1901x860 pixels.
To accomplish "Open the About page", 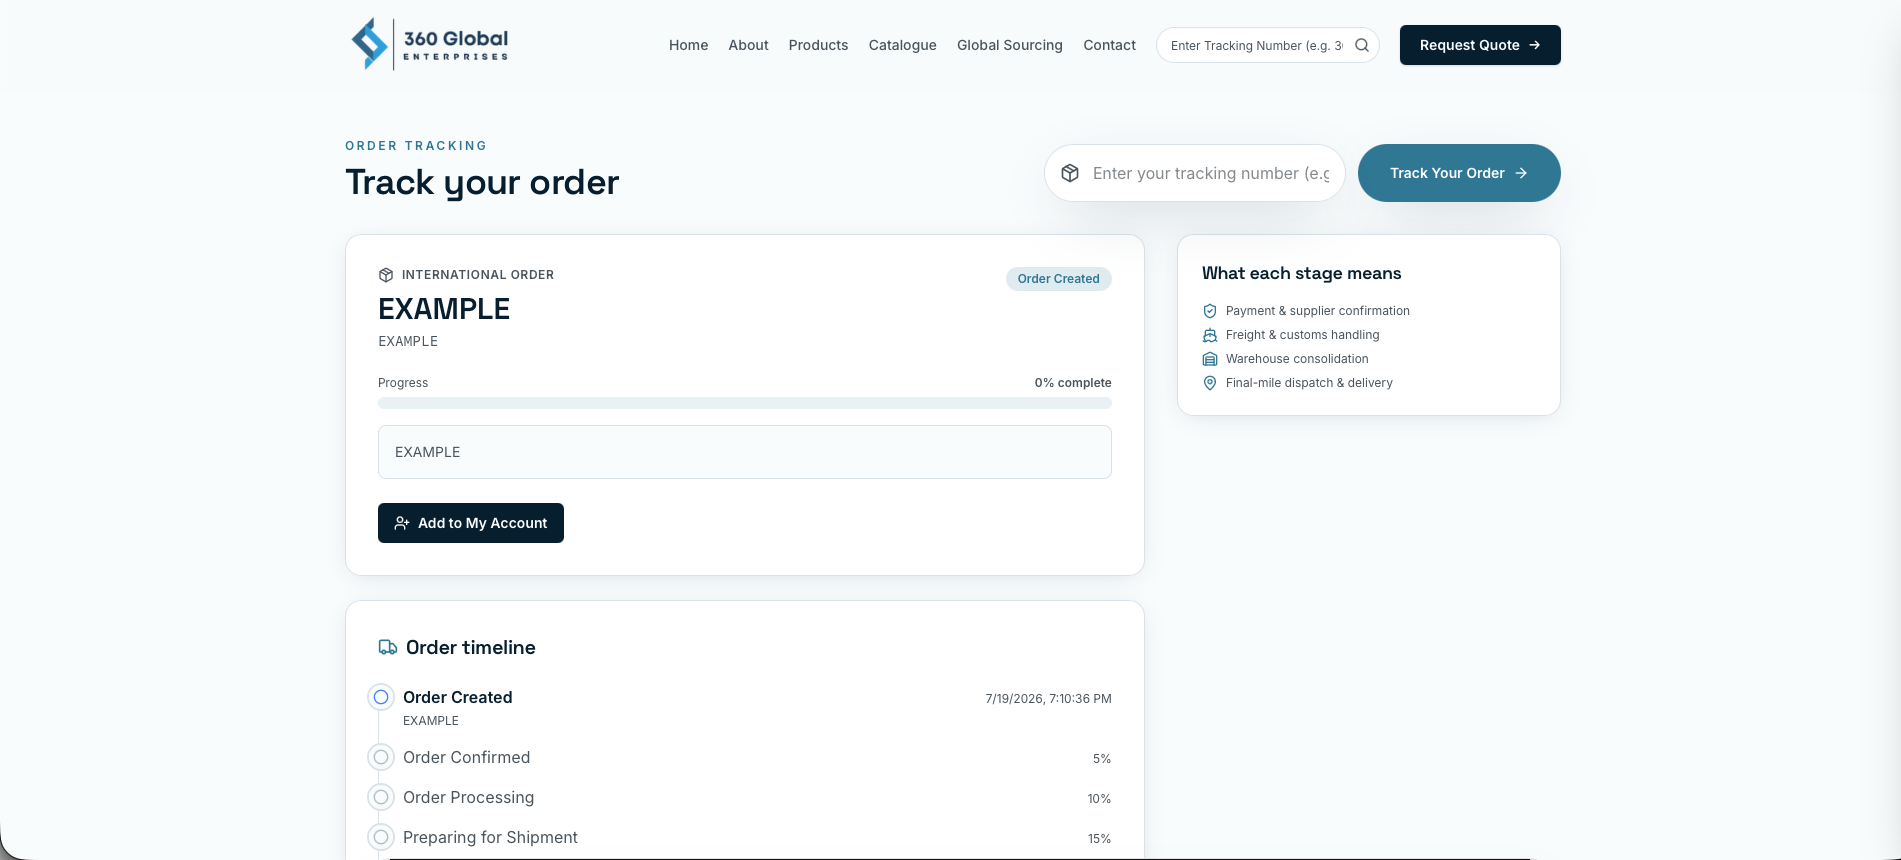I will tap(748, 45).
